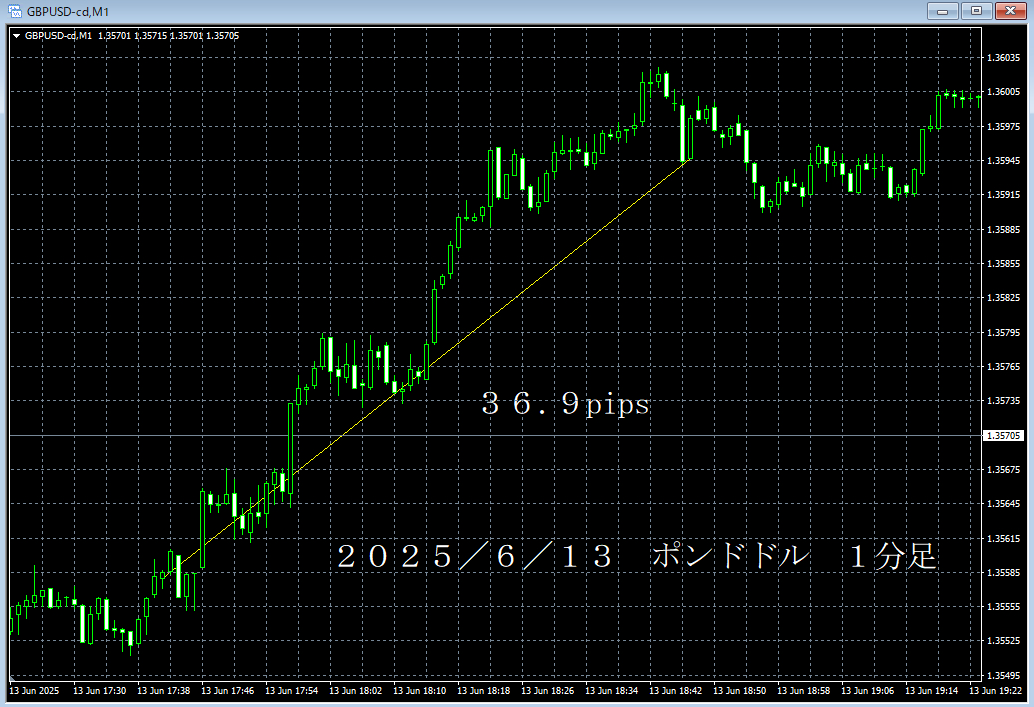The width and height of the screenshot is (1034, 707).
Task: Click time axis label '13 Jun 17:54'
Action: point(291,691)
